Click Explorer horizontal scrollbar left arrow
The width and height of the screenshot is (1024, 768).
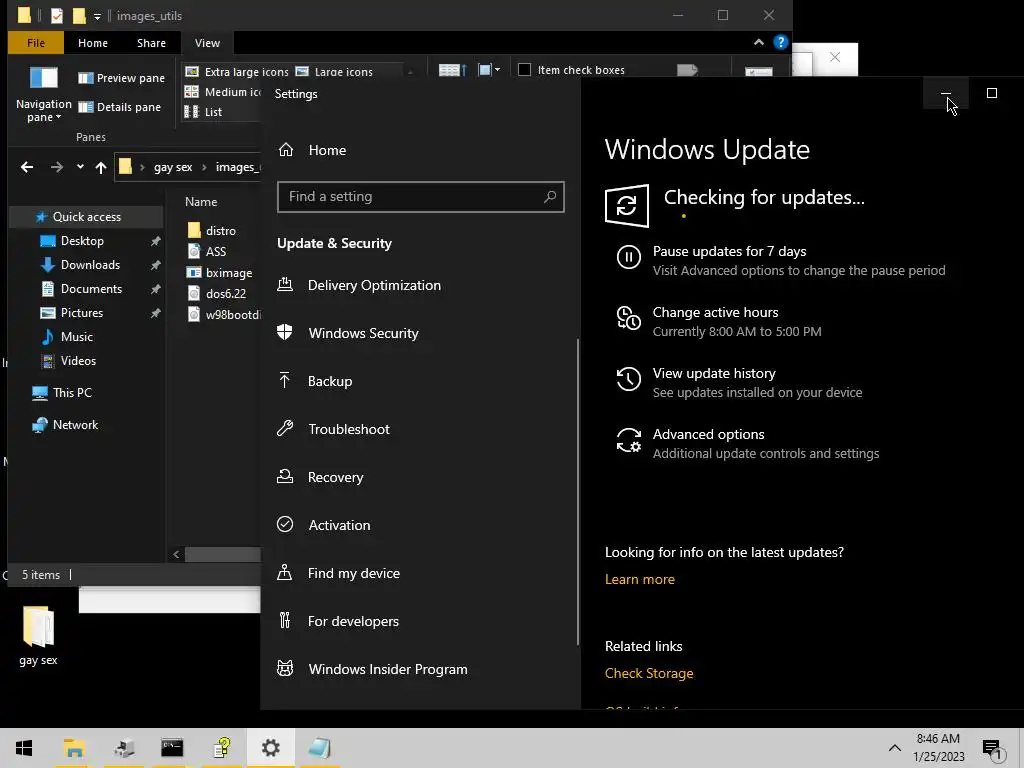(x=176, y=554)
